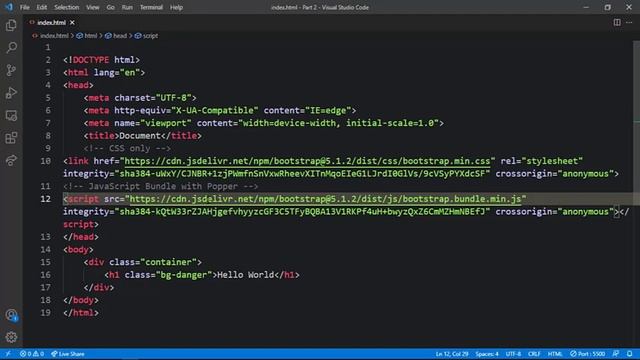
Task: Open More Actions ellipsis in editor
Action: [x=629, y=22]
